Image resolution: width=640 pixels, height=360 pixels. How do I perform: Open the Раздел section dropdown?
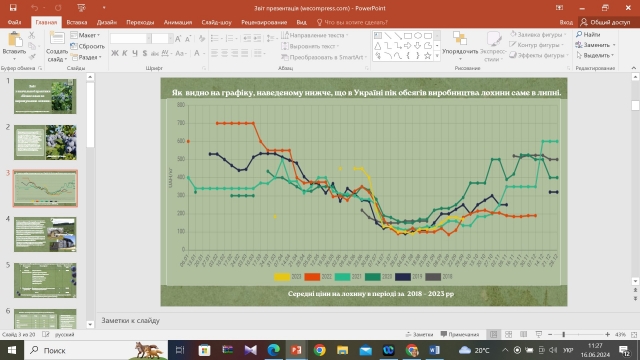86,58
